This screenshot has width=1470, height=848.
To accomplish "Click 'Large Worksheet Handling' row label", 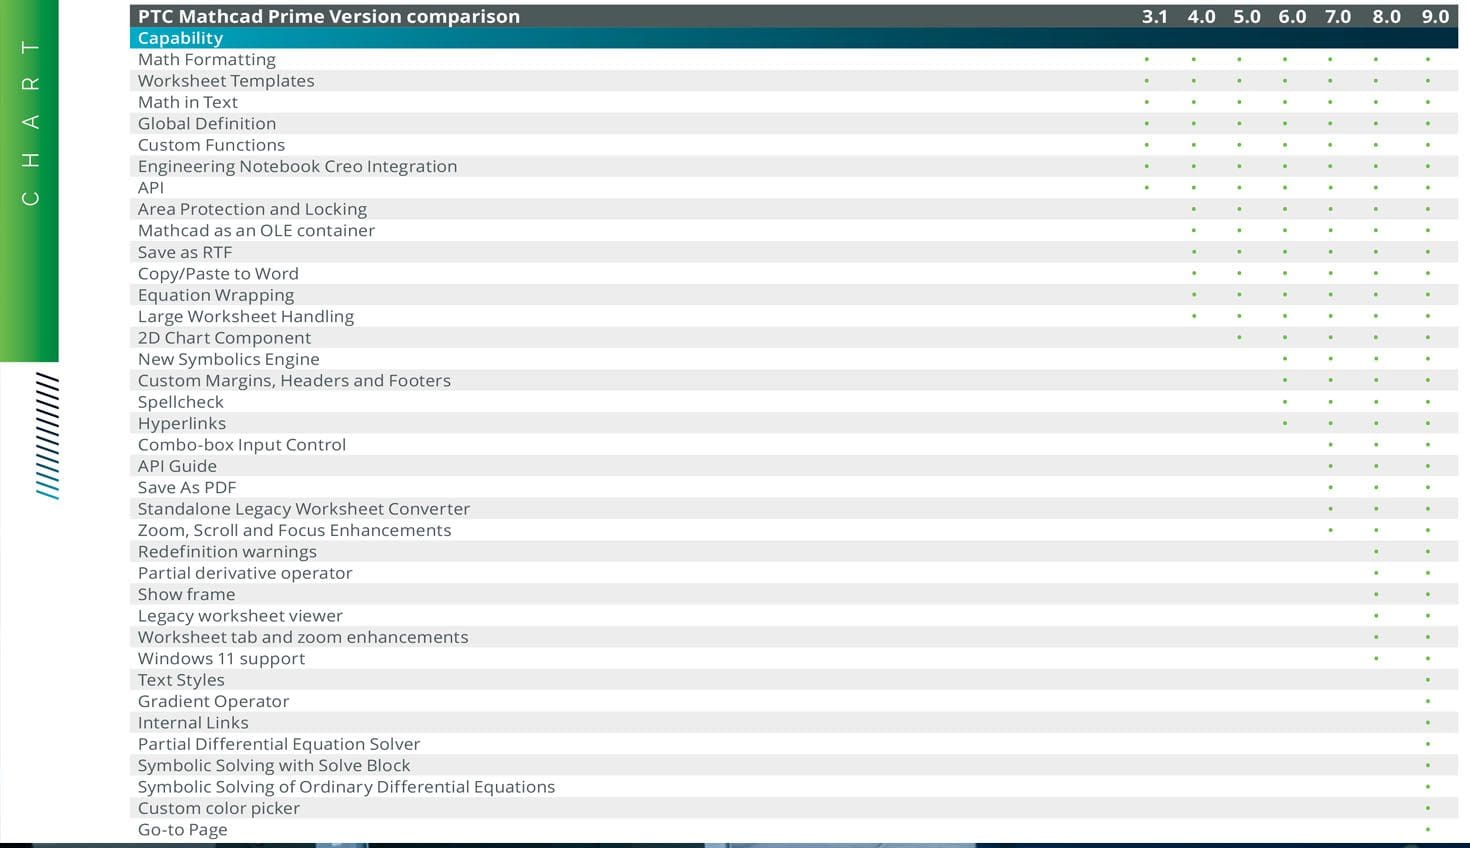I will (x=246, y=316).
